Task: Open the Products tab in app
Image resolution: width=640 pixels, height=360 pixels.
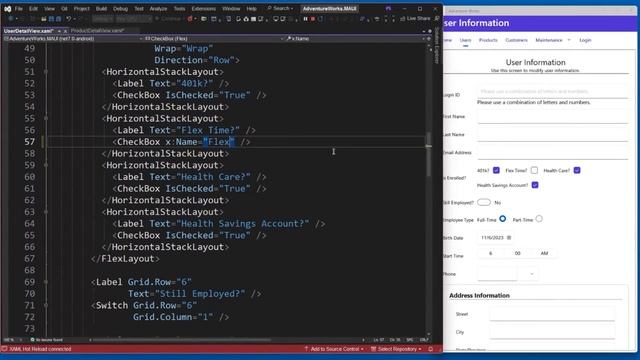Action: (488, 40)
